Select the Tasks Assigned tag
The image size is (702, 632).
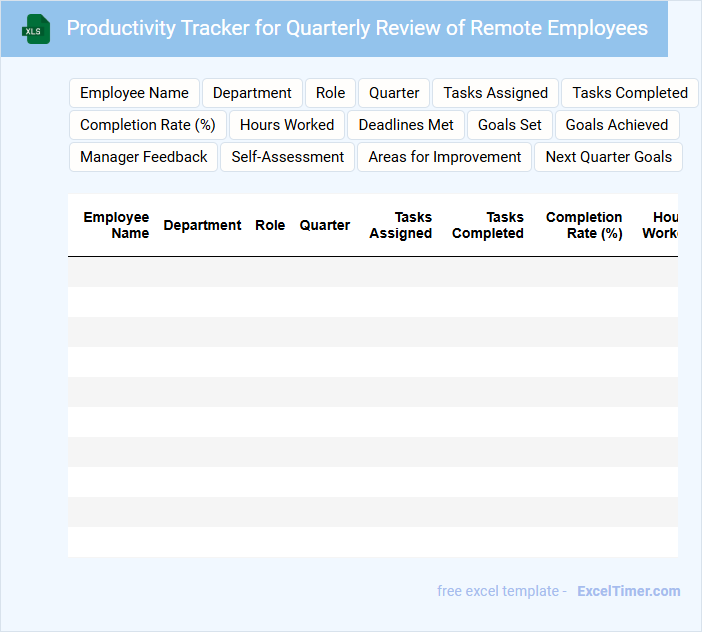pyautogui.click(x=495, y=93)
